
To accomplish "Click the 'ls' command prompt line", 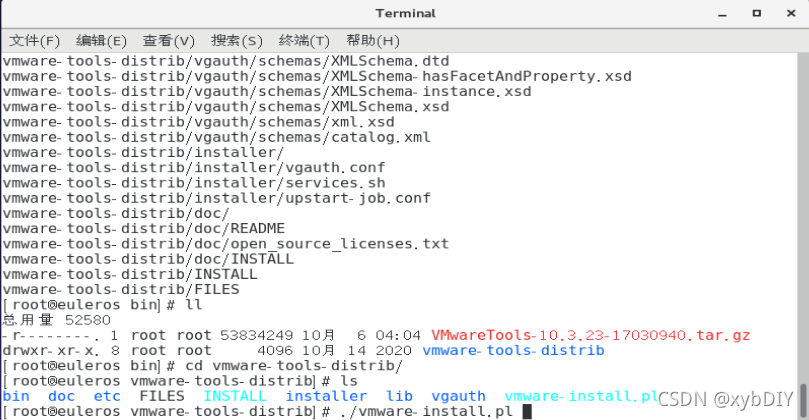I will [180, 381].
